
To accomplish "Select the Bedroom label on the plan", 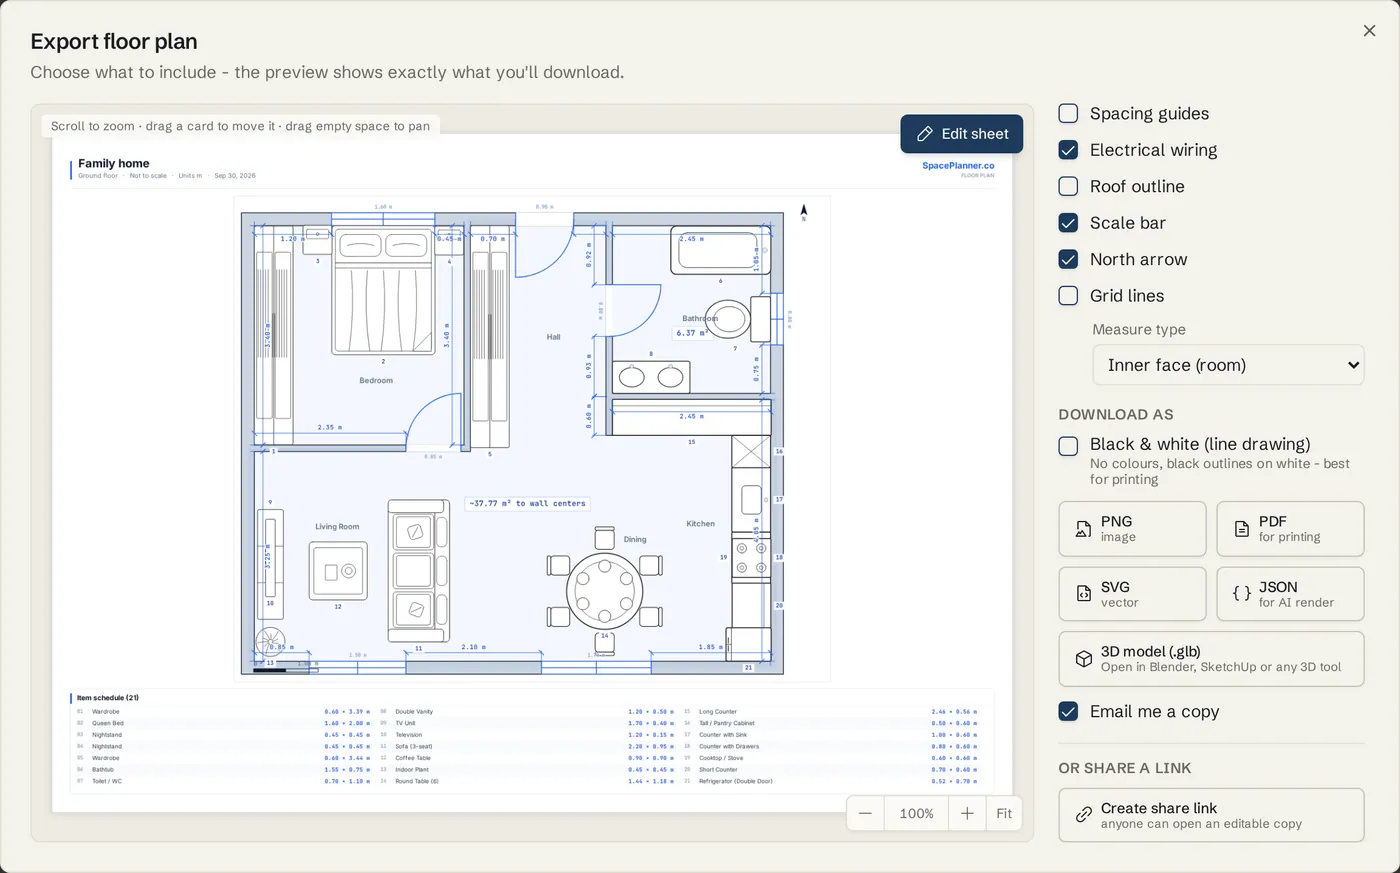I will (376, 381).
